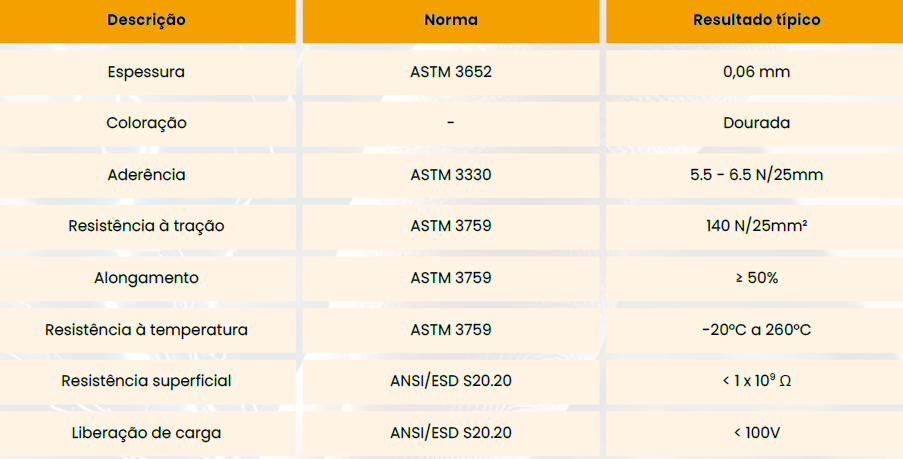Click the 5.5 - 6.5 N/25mm value
Image resolution: width=903 pixels, height=459 pixels.
(756, 175)
